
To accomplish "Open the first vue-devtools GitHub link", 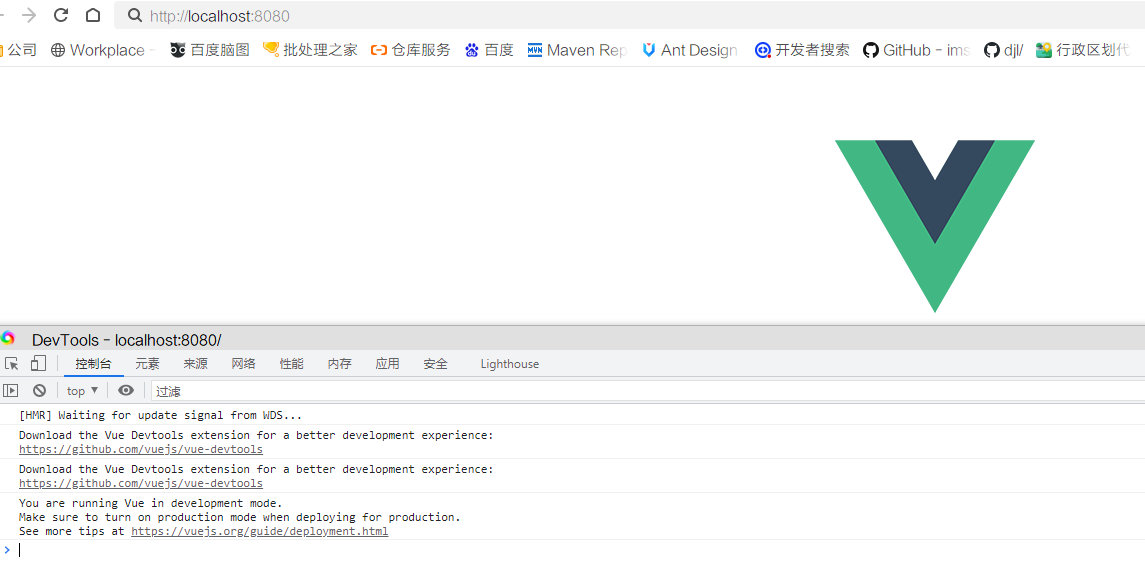I will 141,450.
